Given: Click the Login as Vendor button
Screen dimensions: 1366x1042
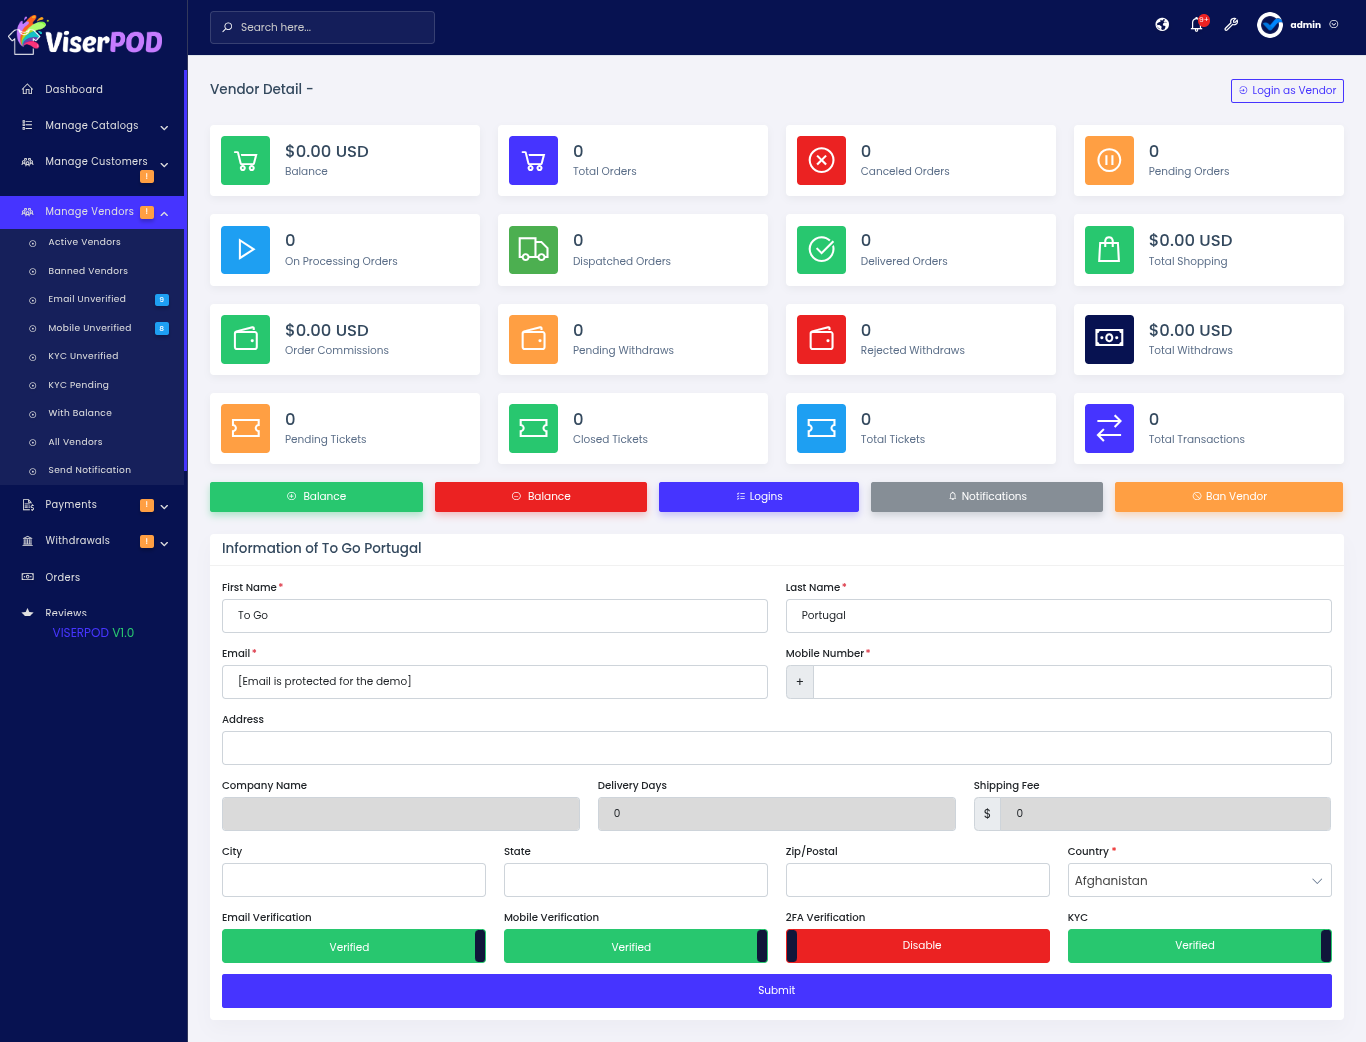Looking at the screenshot, I should click(1287, 90).
